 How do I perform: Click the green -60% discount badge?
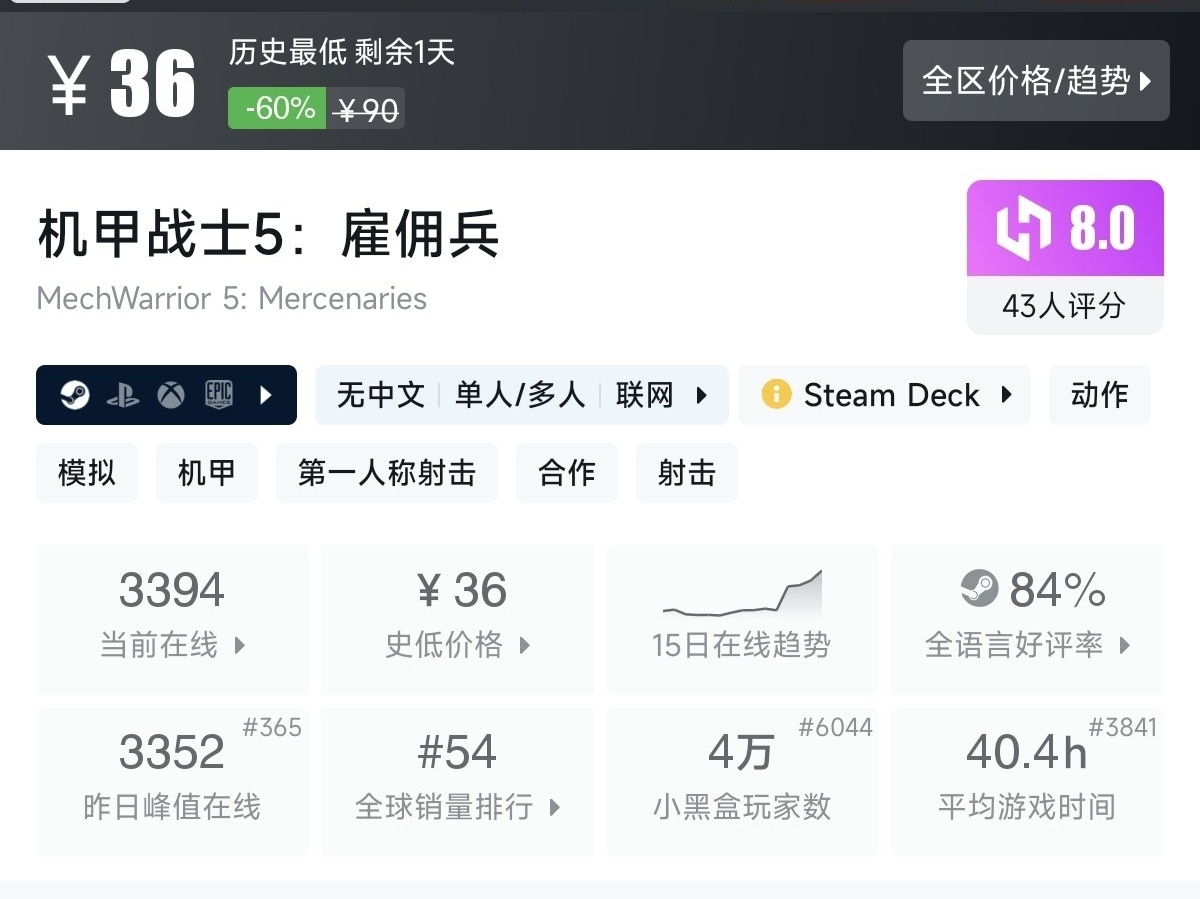pyautogui.click(x=276, y=108)
